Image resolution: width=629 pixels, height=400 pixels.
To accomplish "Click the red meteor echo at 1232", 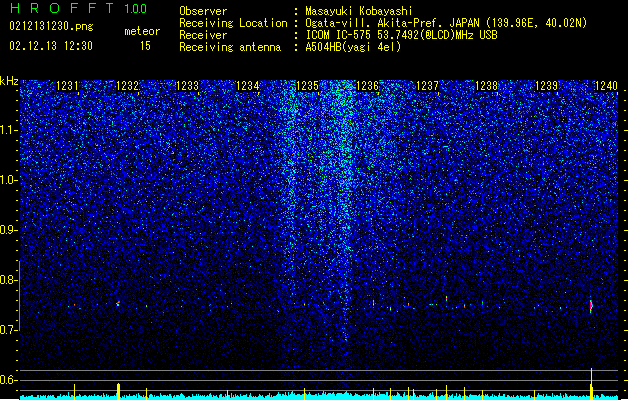I will point(118,303).
